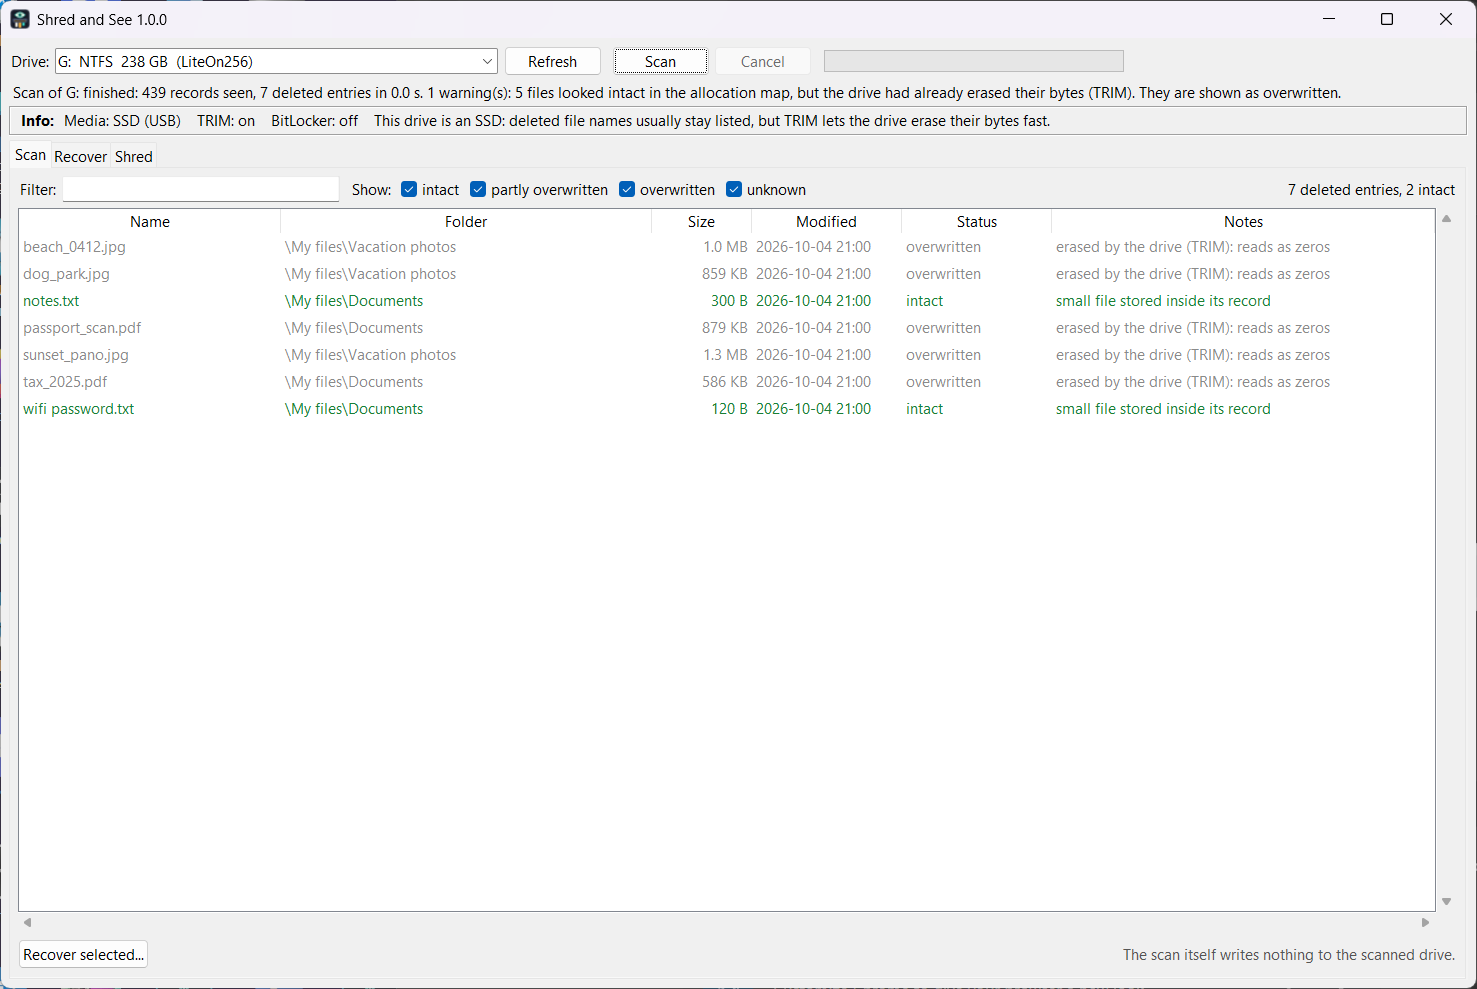The height and width of the screenshot is (989, 1477).
Task: Focus the Filter text field
Action: point(200,190)
